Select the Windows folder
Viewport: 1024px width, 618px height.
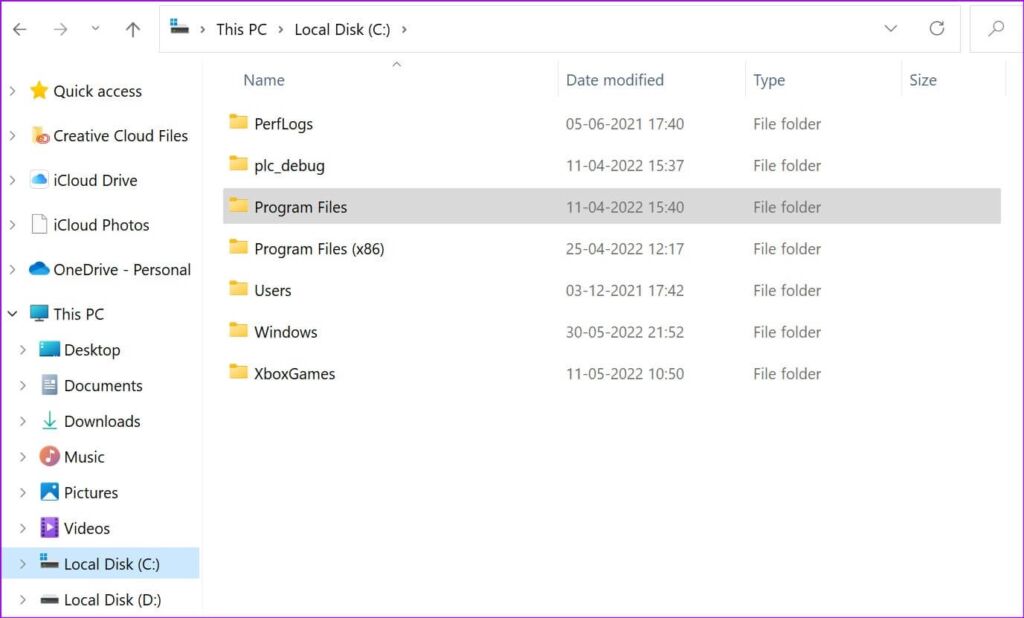pyautogui.click(x=285, y=332)
